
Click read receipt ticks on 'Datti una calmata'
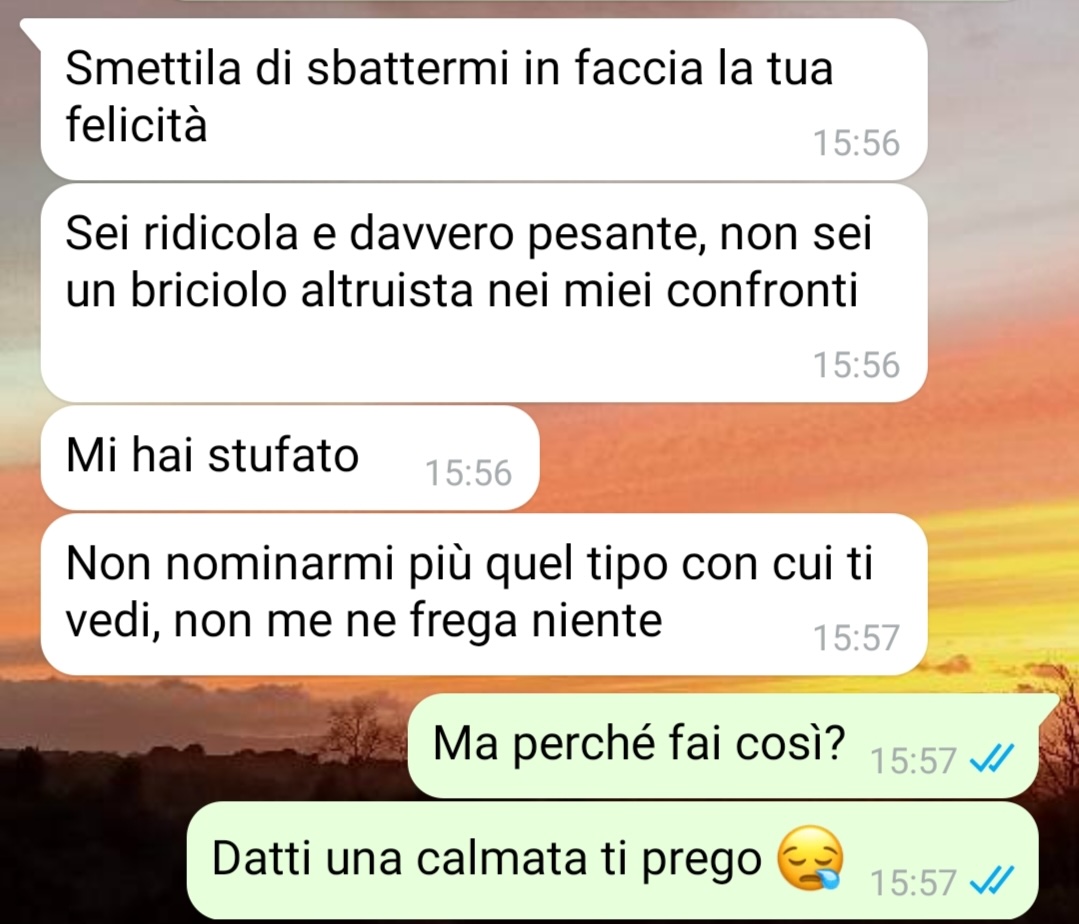(x=991, y=881)
